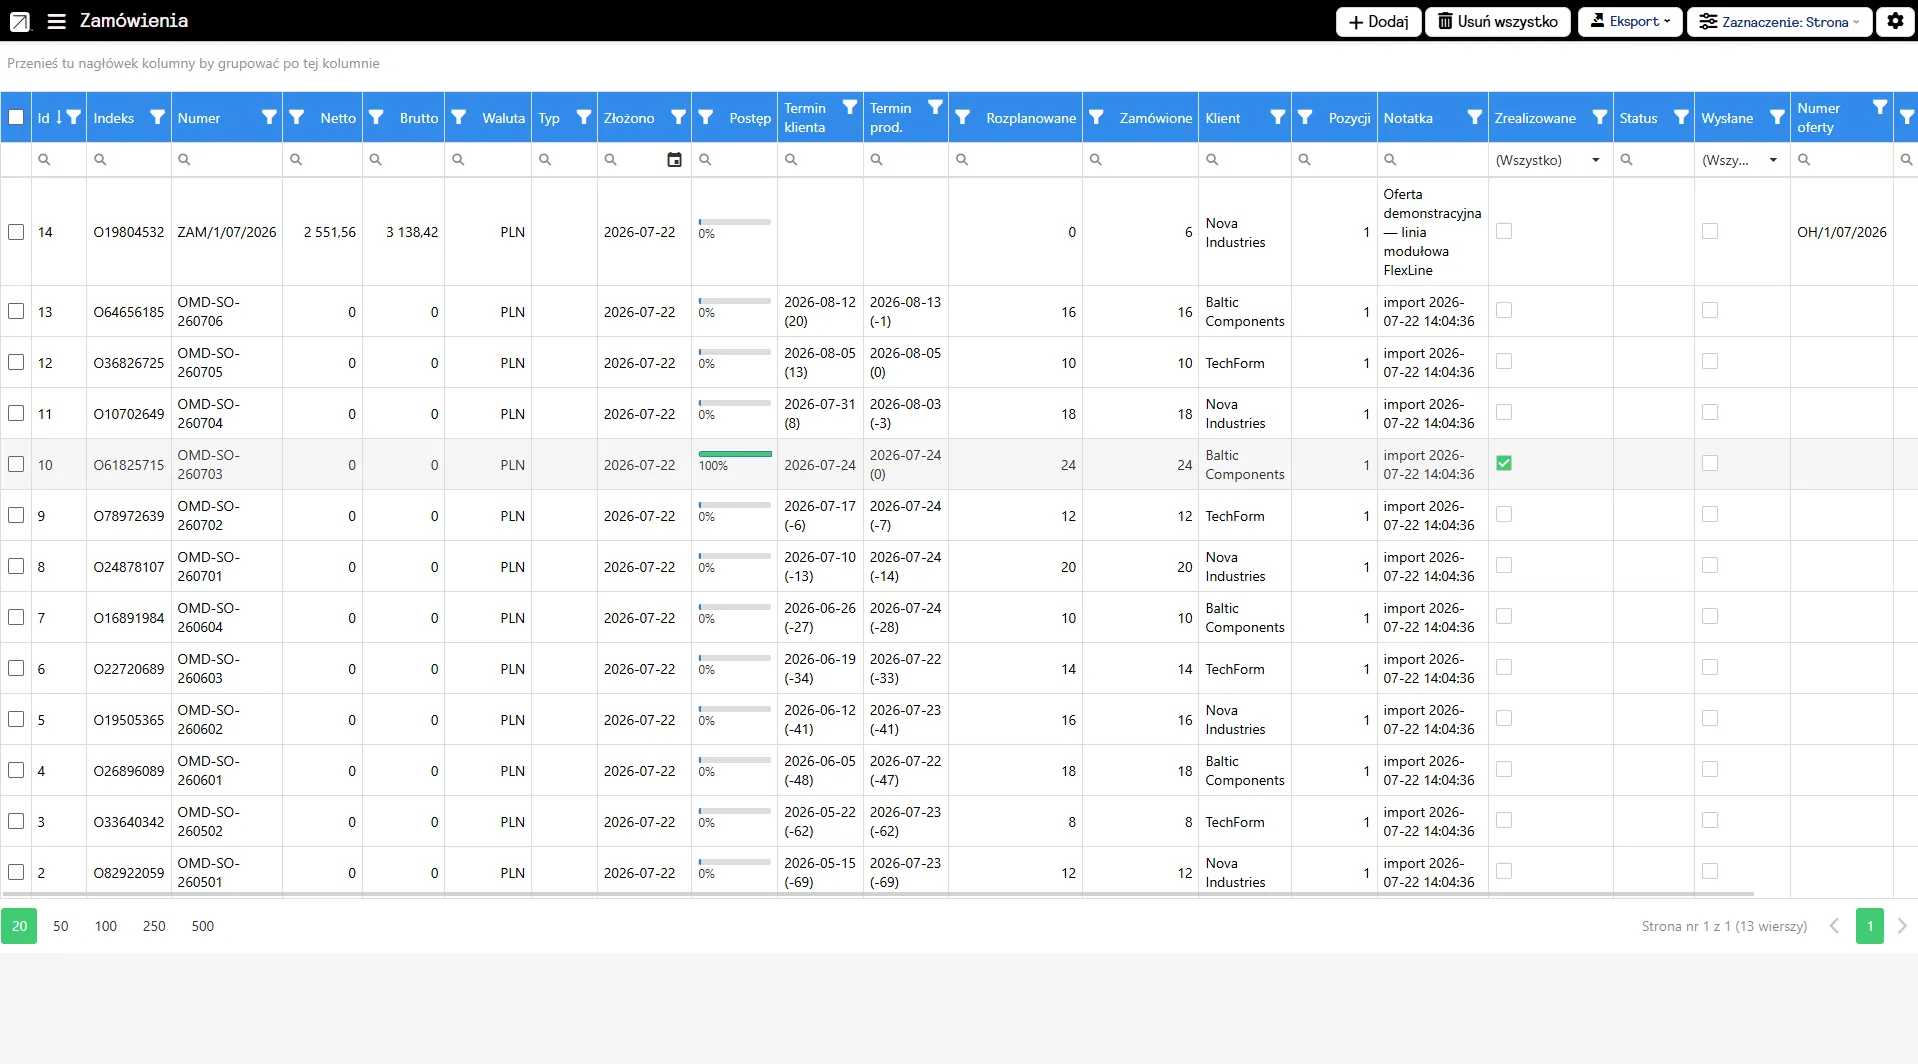
Task: Select the row checkbox for order Id 14
Action: 16,232
